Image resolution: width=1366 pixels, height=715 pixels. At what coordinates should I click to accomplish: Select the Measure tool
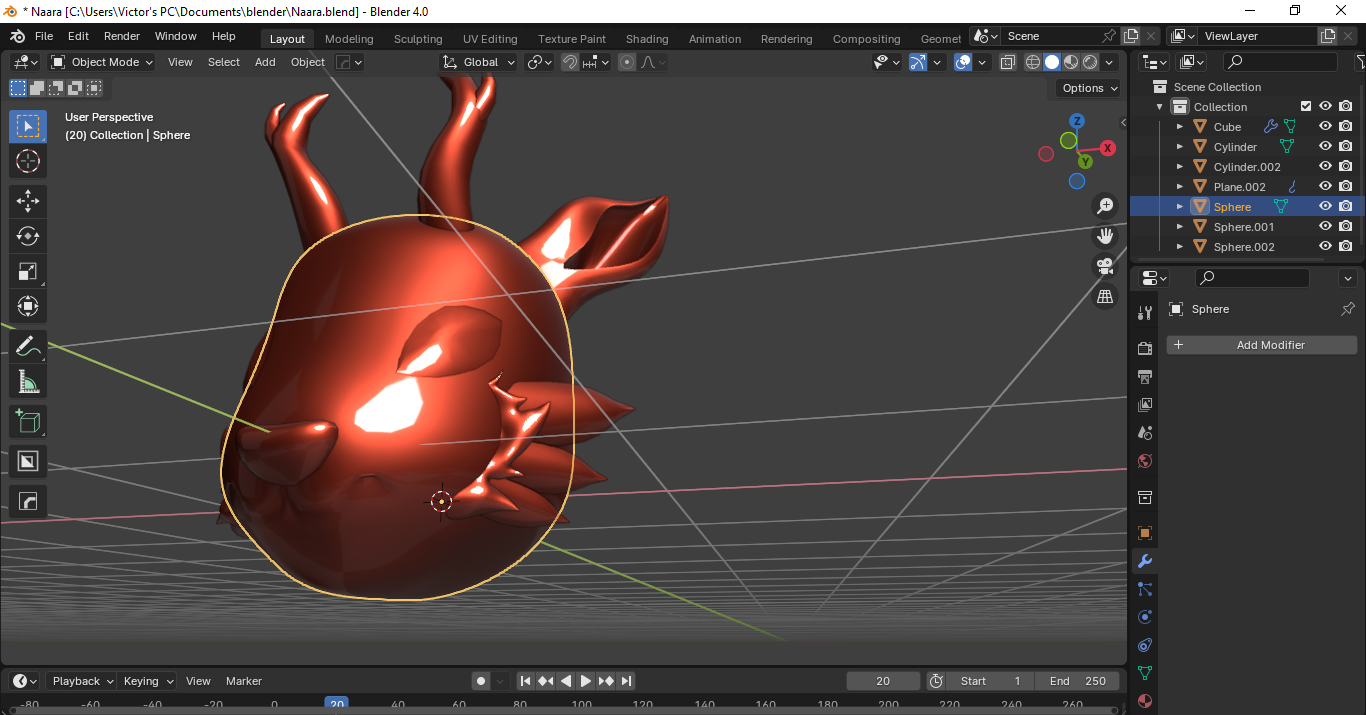28,382
